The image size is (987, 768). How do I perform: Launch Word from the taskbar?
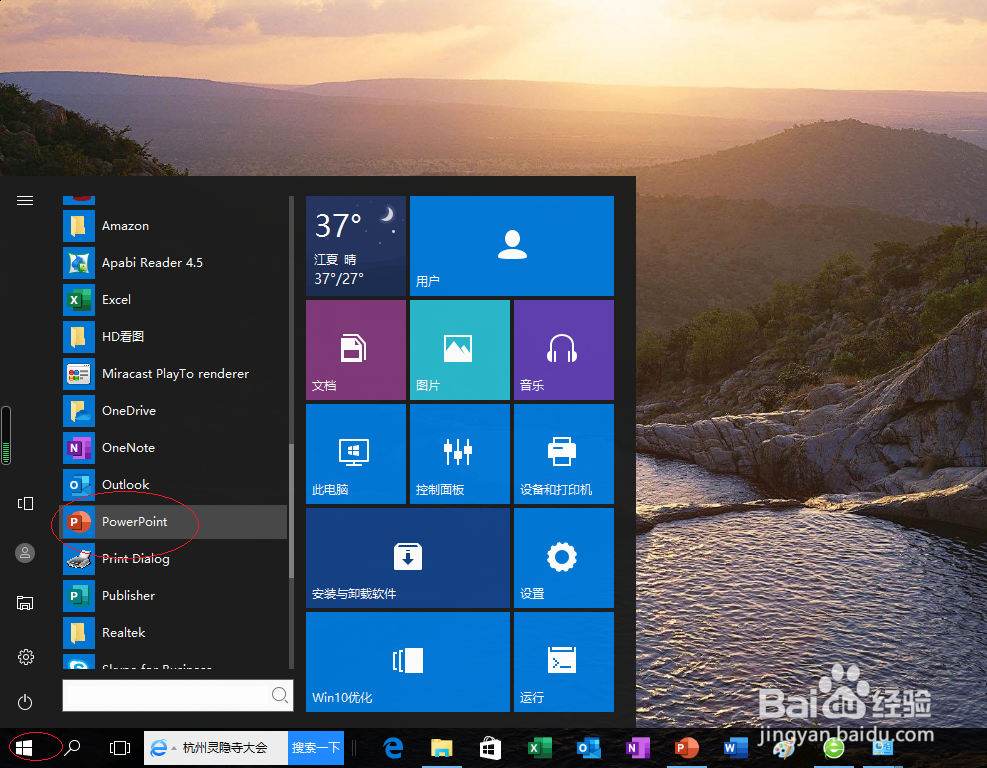[x=735, y=748]
